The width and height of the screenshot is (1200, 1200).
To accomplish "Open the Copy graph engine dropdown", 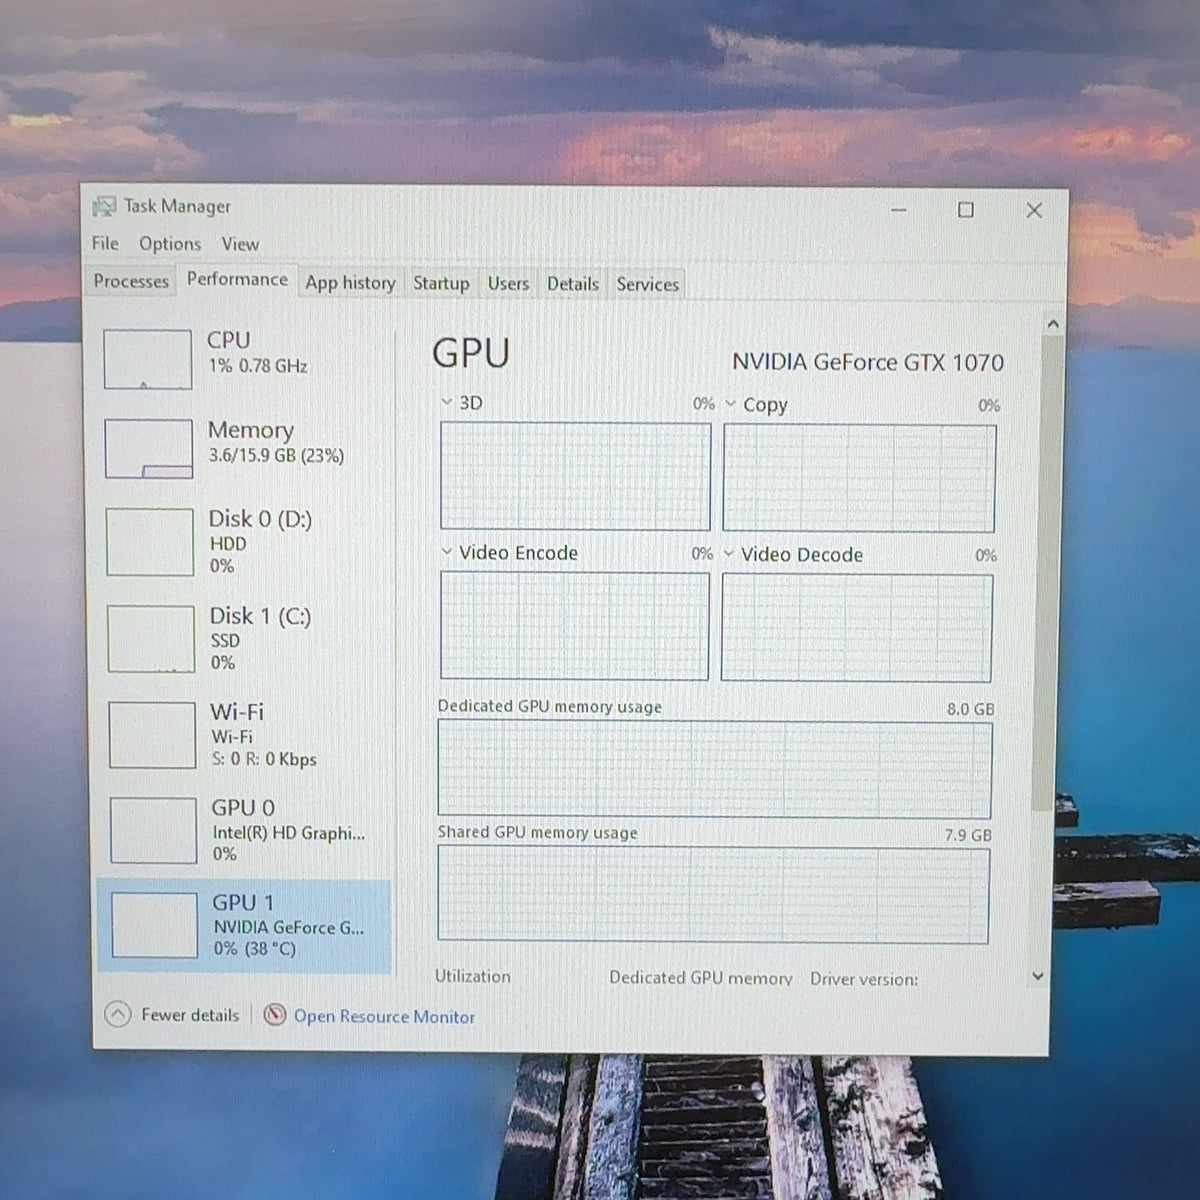I will click(x=731, y=404).
